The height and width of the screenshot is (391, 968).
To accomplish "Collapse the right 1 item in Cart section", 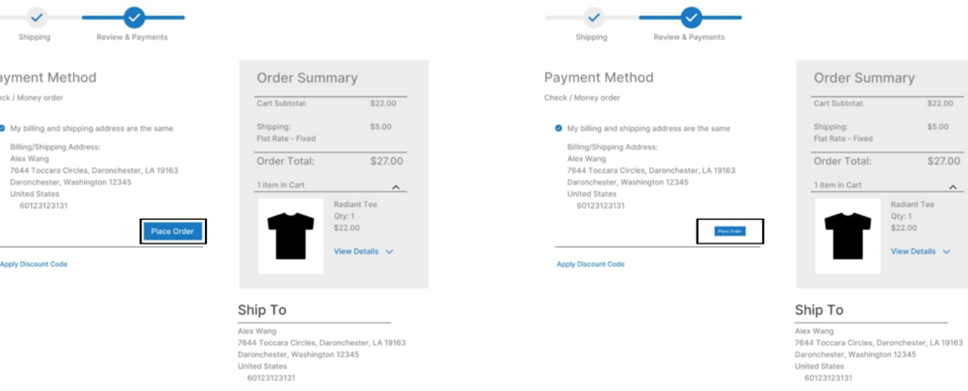I will (953, 186).
